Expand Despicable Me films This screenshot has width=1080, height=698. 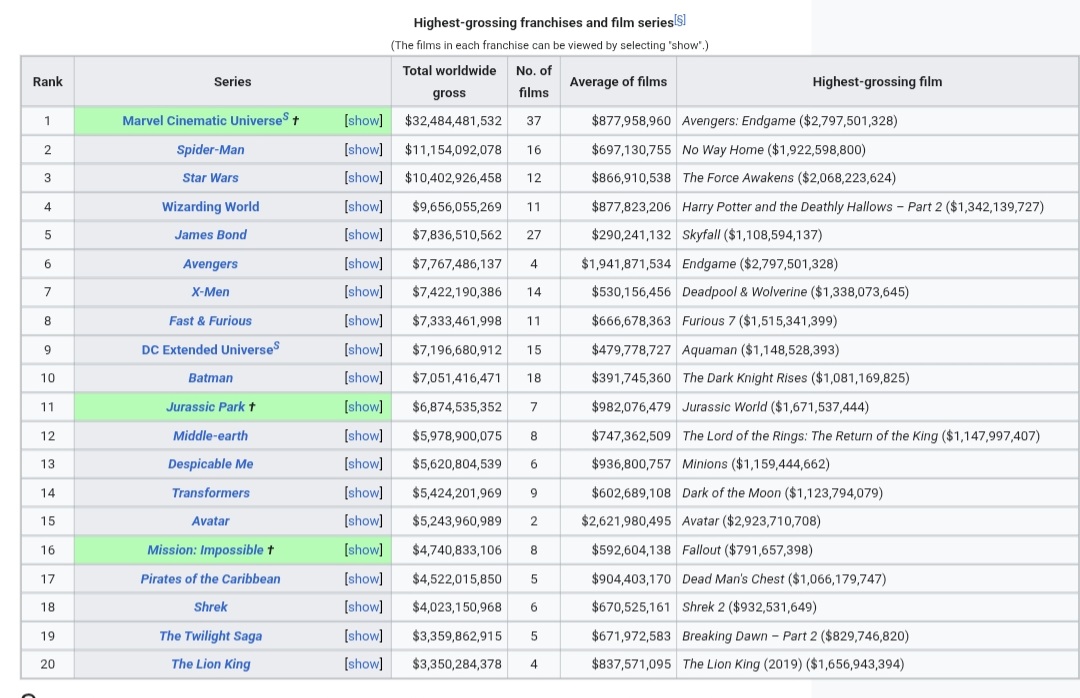pos(364,464)
